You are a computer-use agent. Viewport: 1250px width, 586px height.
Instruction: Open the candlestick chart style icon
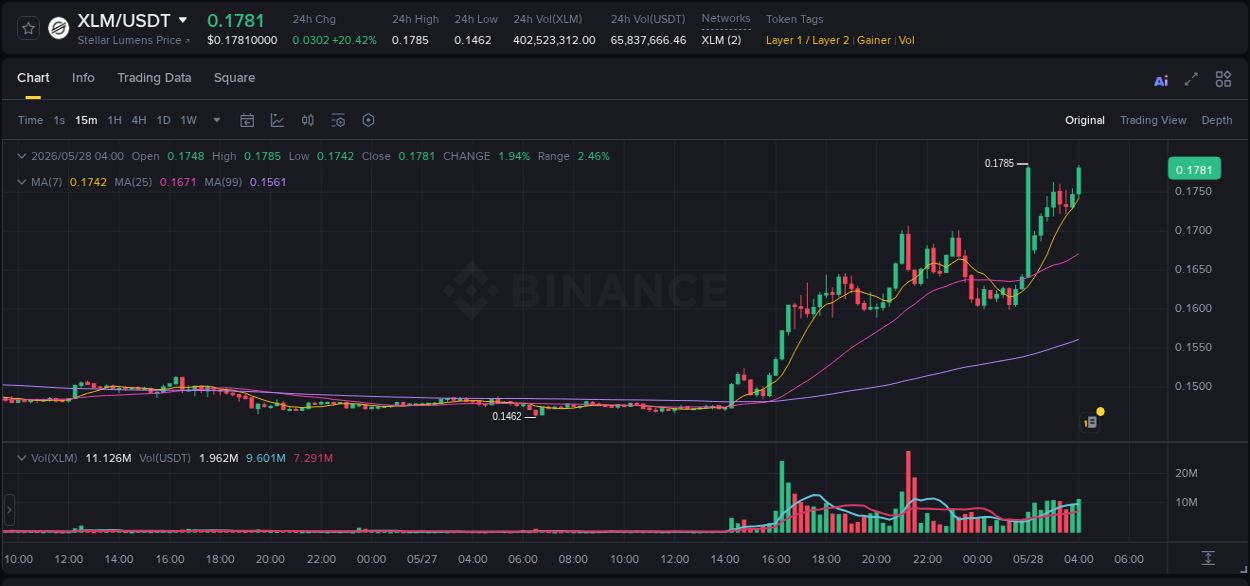pyautogui.click(x=308, y=120)
